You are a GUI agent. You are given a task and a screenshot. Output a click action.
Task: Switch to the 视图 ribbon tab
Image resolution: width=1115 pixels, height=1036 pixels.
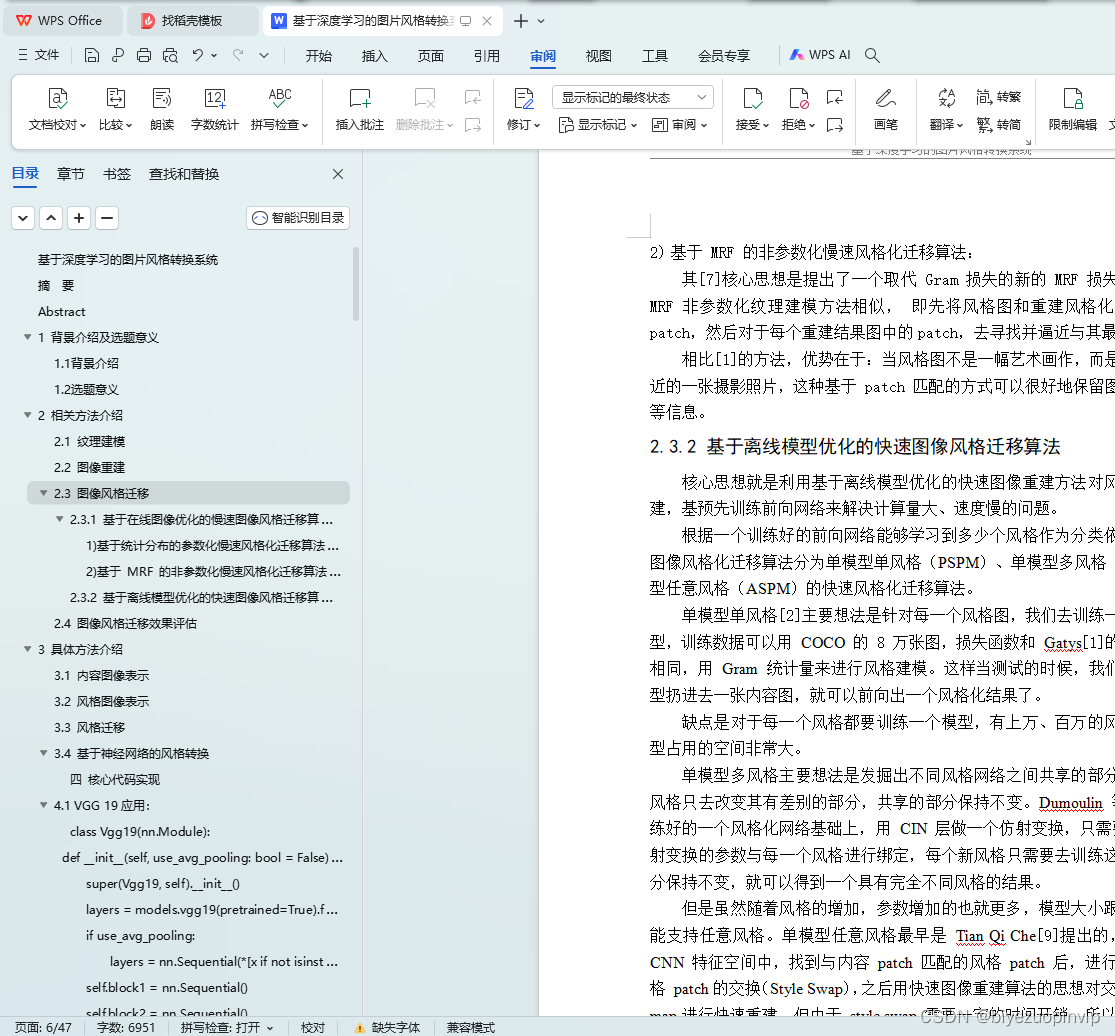[599, 55]
